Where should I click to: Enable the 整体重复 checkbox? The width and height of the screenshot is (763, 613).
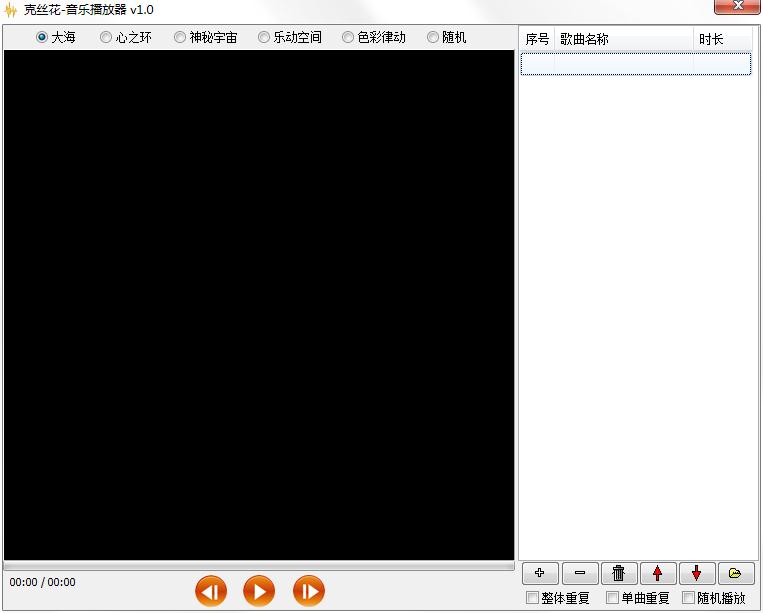[x=533, y=598]
